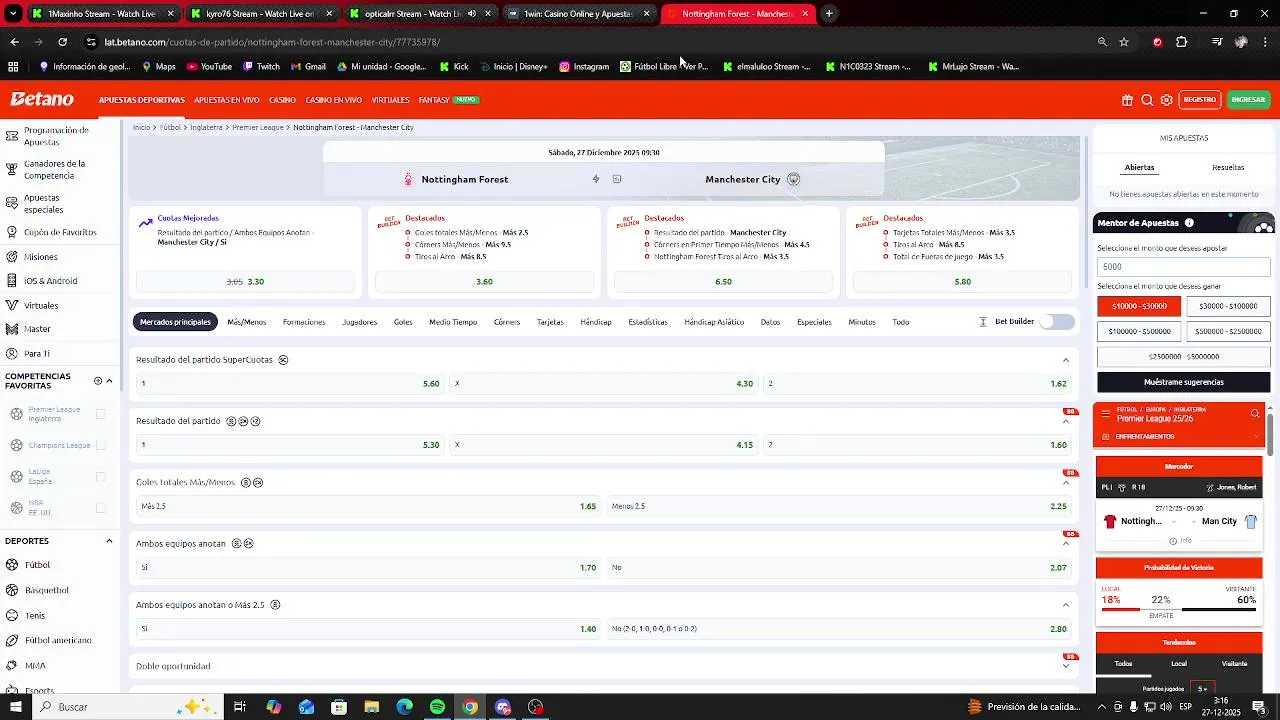
Task: Search within the Premier League 25/26 widget
Action: (x=1255, y=413)
